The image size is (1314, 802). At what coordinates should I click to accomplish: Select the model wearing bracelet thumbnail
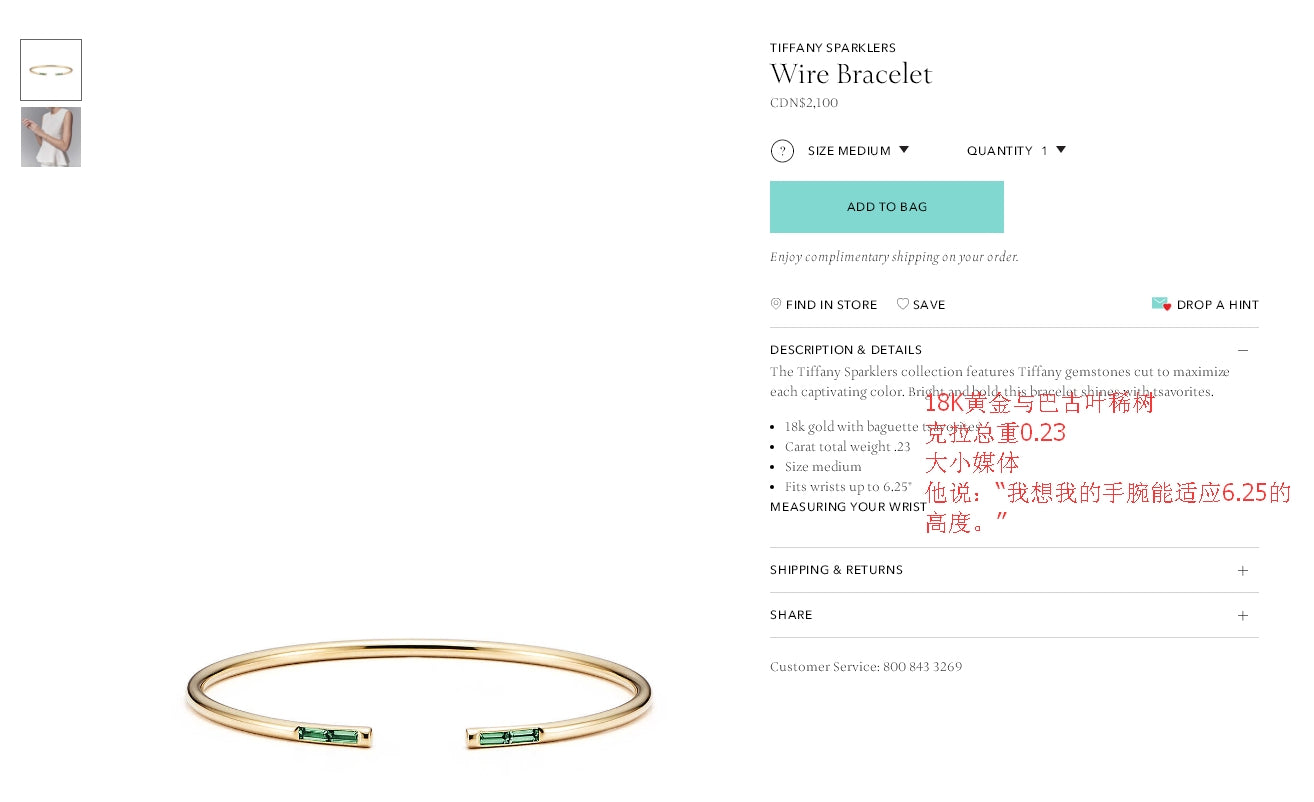click(51, 137)
